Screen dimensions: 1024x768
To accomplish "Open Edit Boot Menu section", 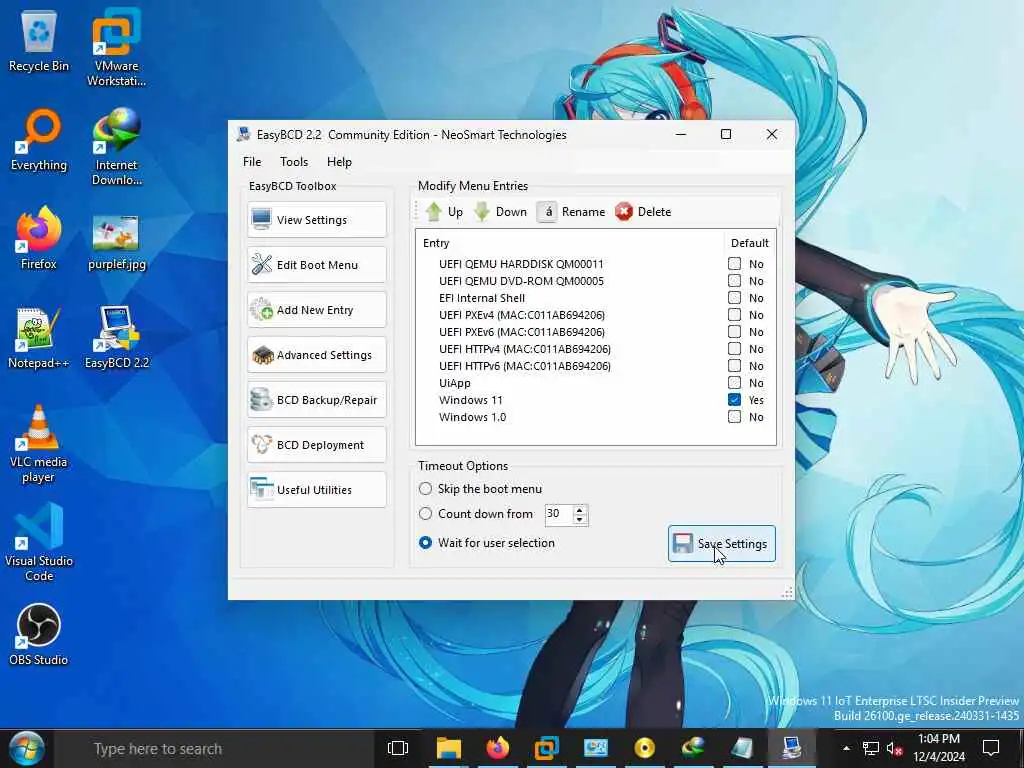I will point(317,264).
